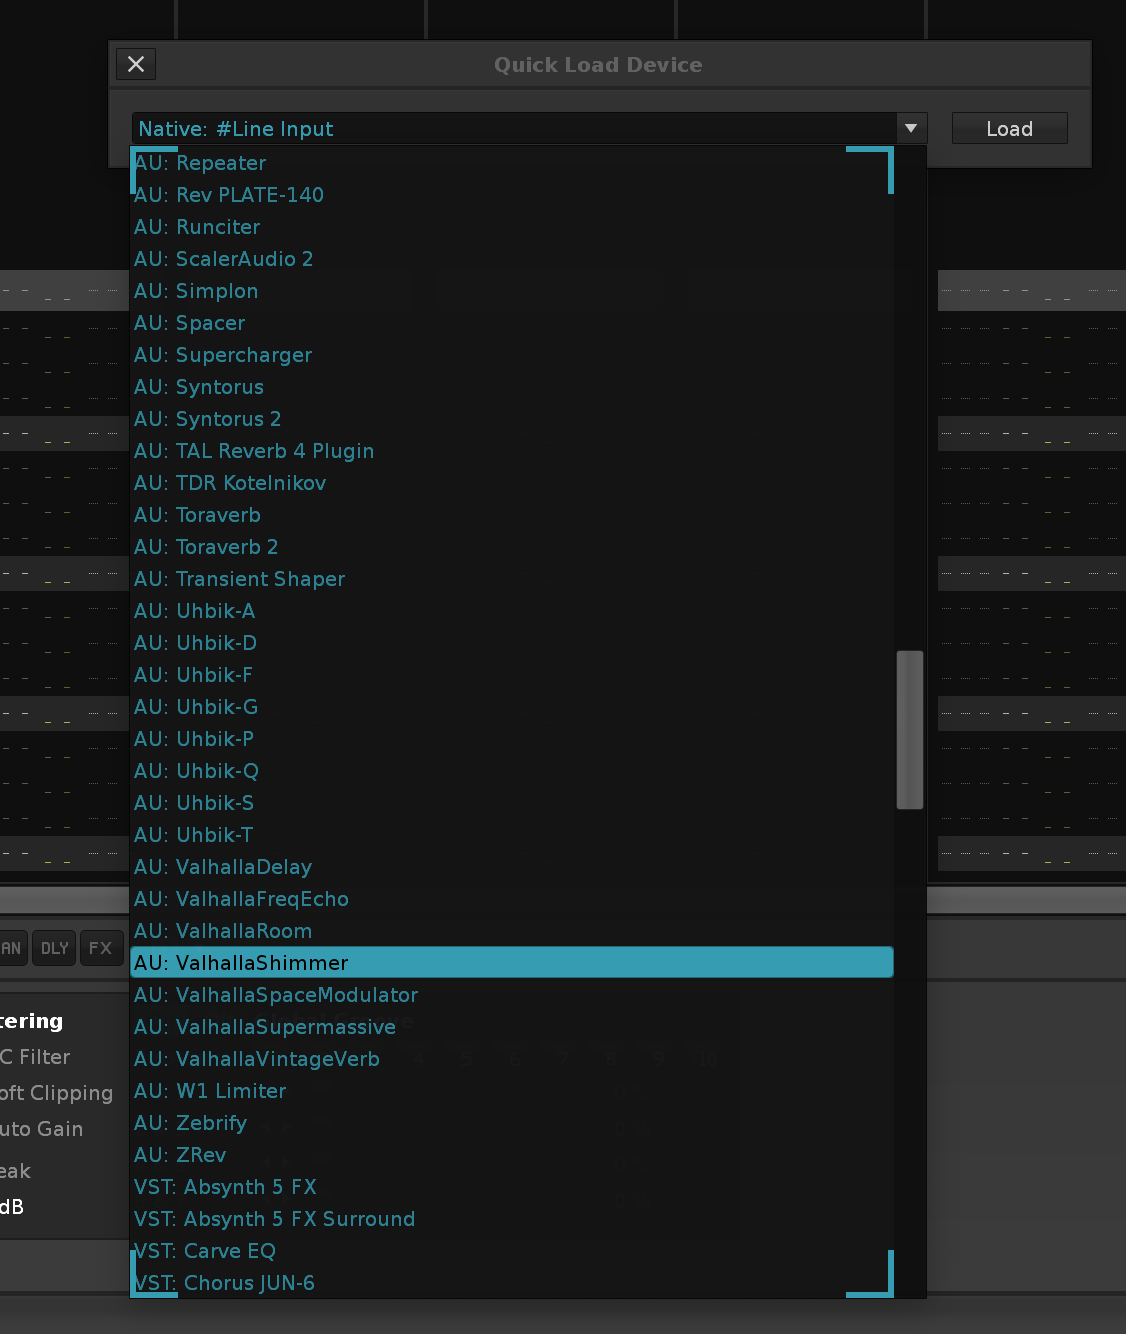1126x1334 pixels.
Task: Pick AU: TDR Kotelnikov device
Action: 230,483
